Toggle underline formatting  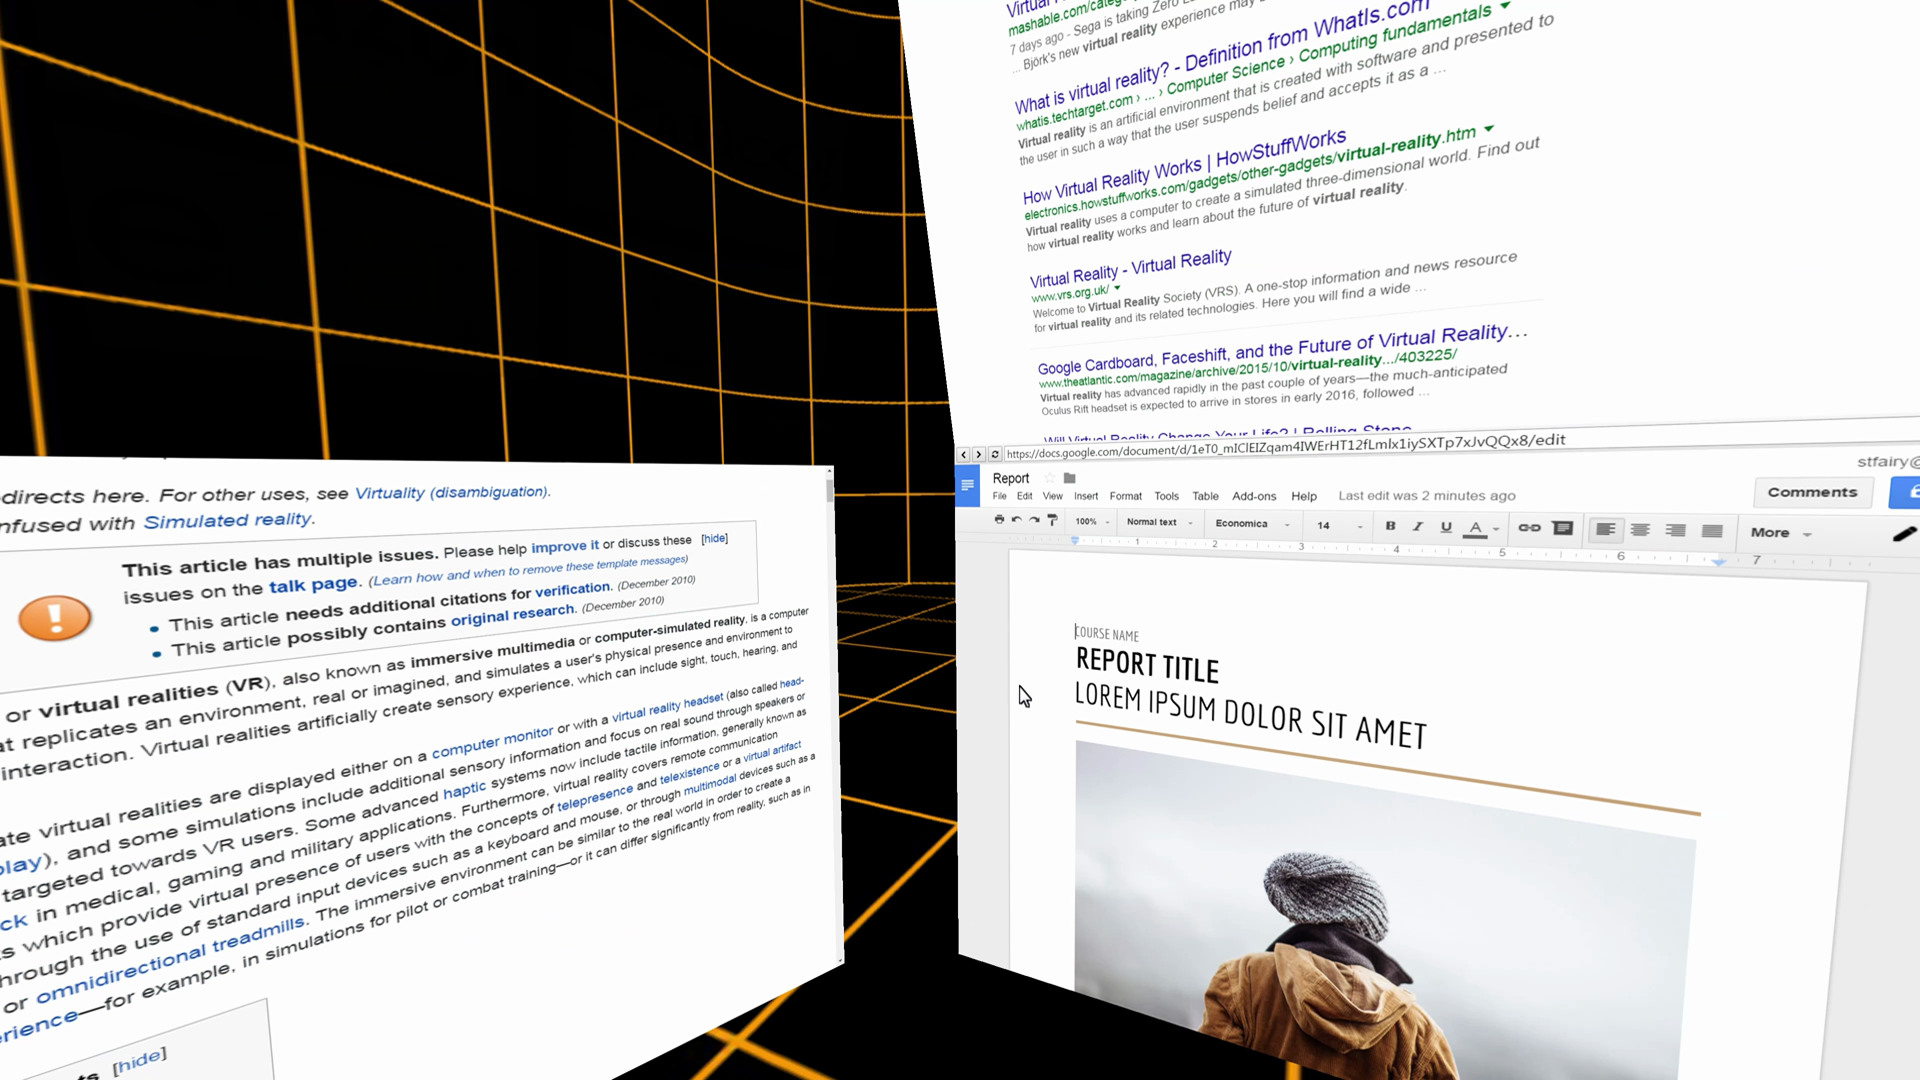click(x=1445, y=527)
